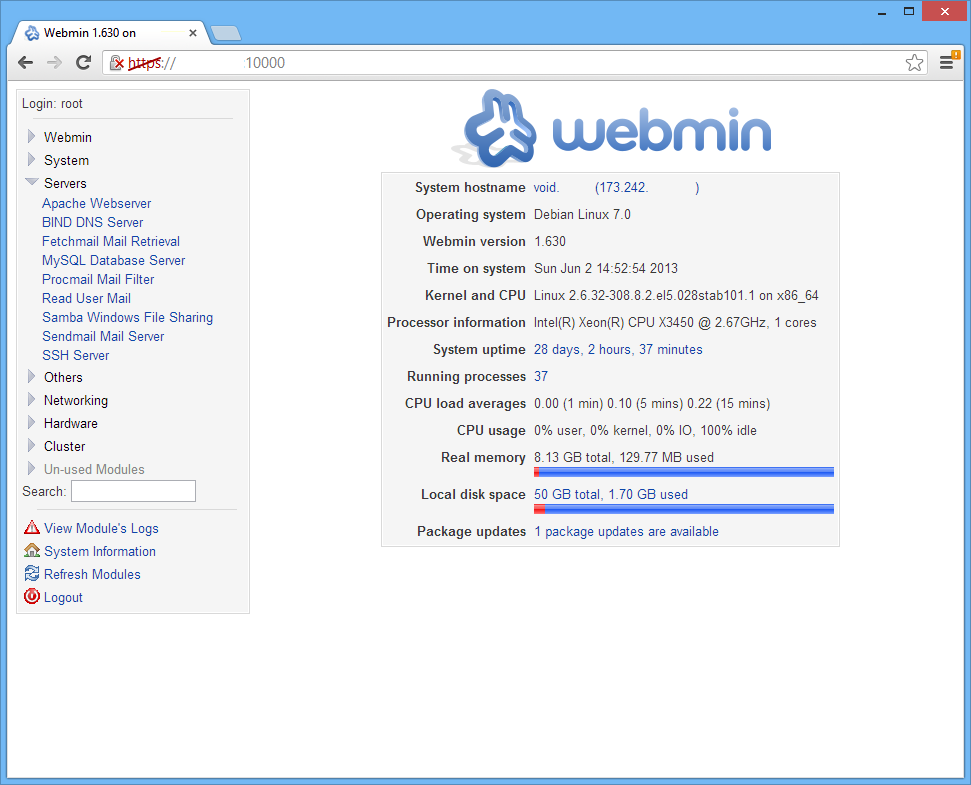Click the Local disk space usage bar
This screenshot has height=785, width=971.
point(684,509)
